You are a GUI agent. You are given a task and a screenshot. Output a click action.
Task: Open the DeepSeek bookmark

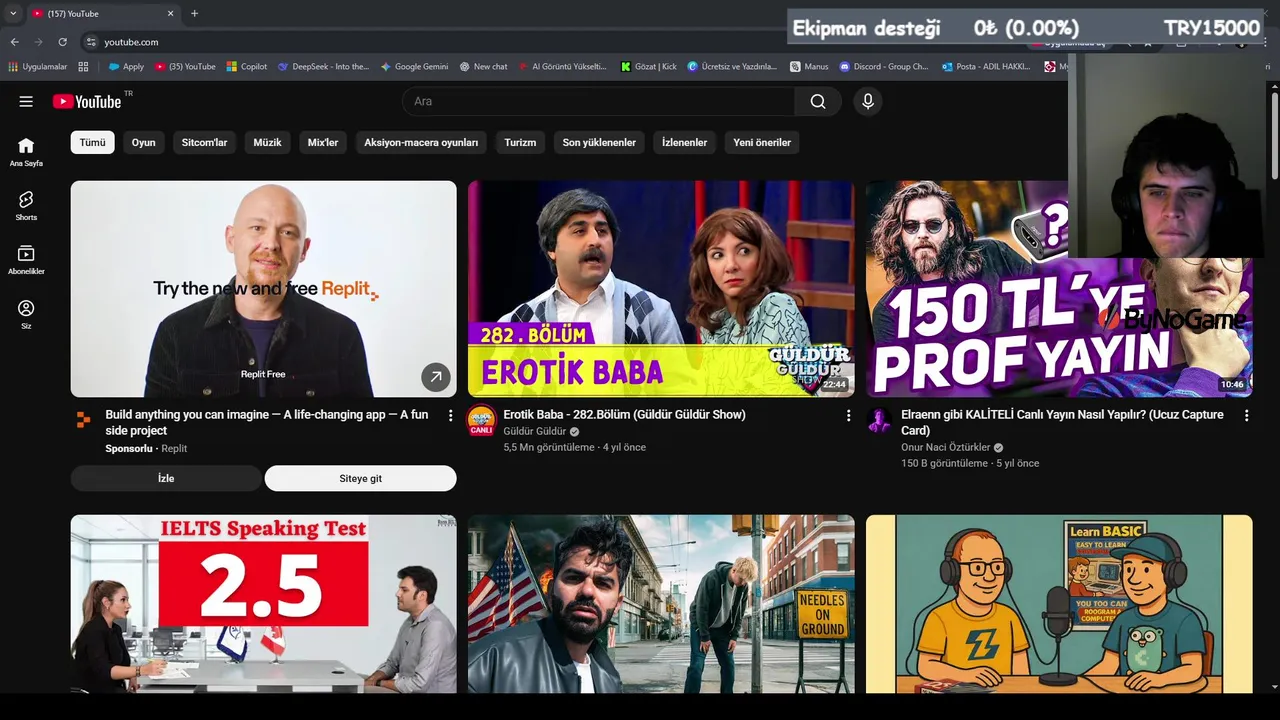323,66
